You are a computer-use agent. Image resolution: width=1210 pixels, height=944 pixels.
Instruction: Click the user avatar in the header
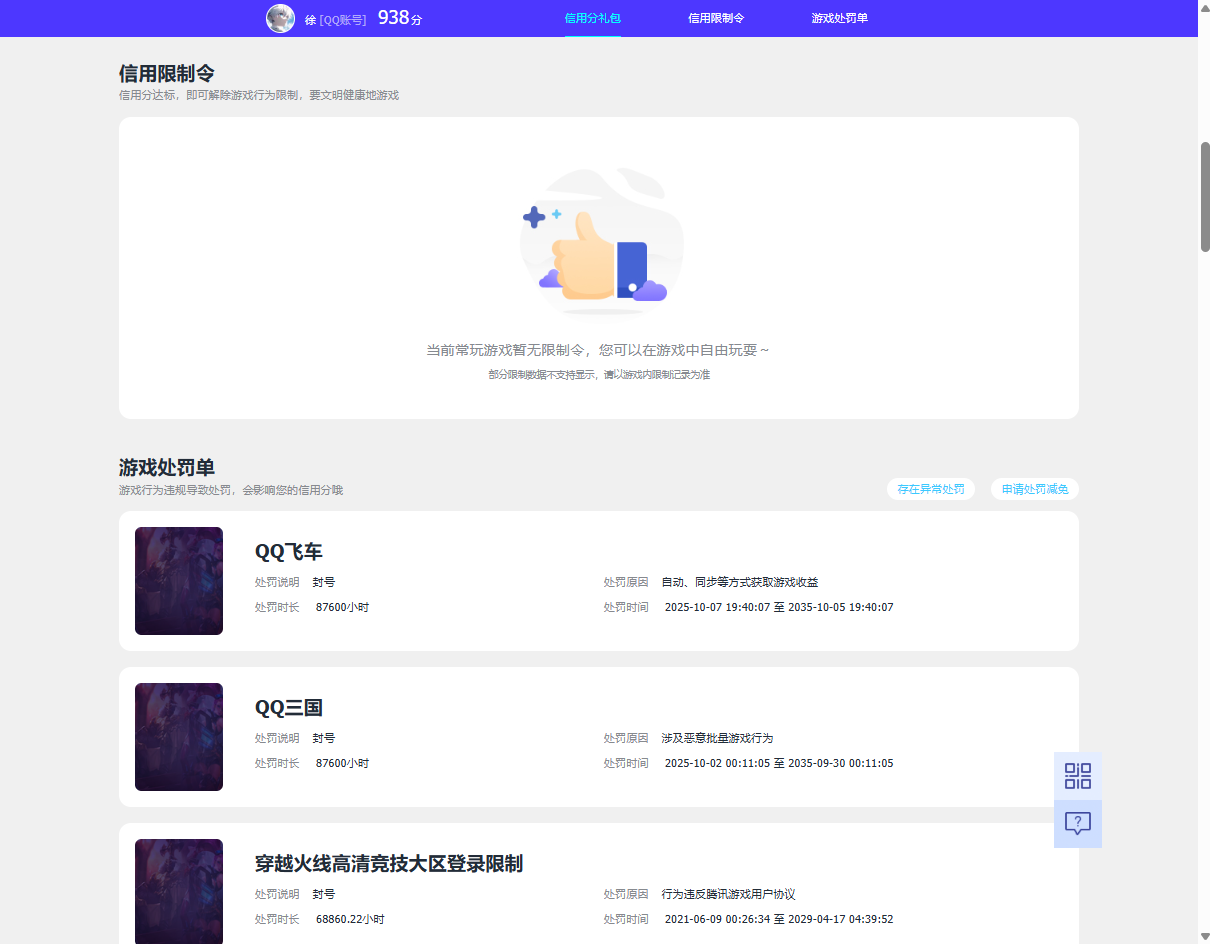point(280,18)
